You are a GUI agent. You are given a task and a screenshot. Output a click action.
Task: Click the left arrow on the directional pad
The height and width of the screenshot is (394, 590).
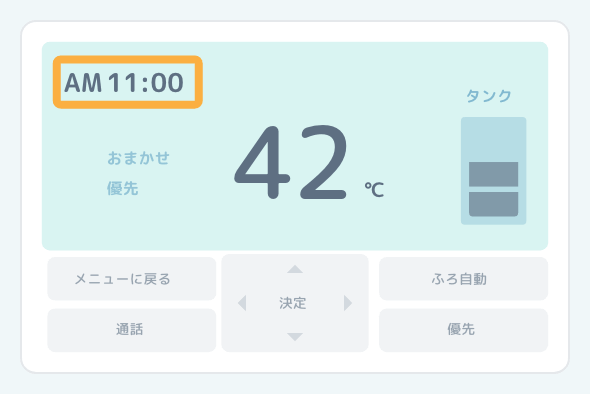point(242,303)
